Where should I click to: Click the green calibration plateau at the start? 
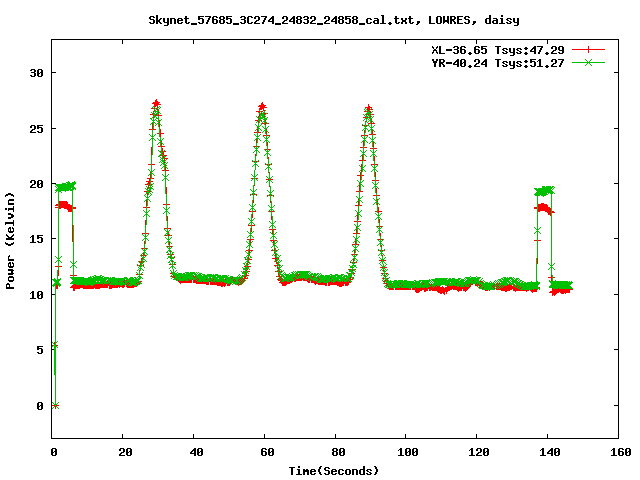[x=65, y=186]
